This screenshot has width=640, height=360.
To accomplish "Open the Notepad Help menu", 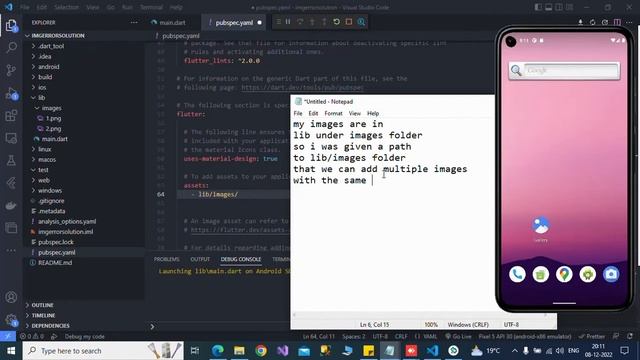I will click(x=373, y=113).
